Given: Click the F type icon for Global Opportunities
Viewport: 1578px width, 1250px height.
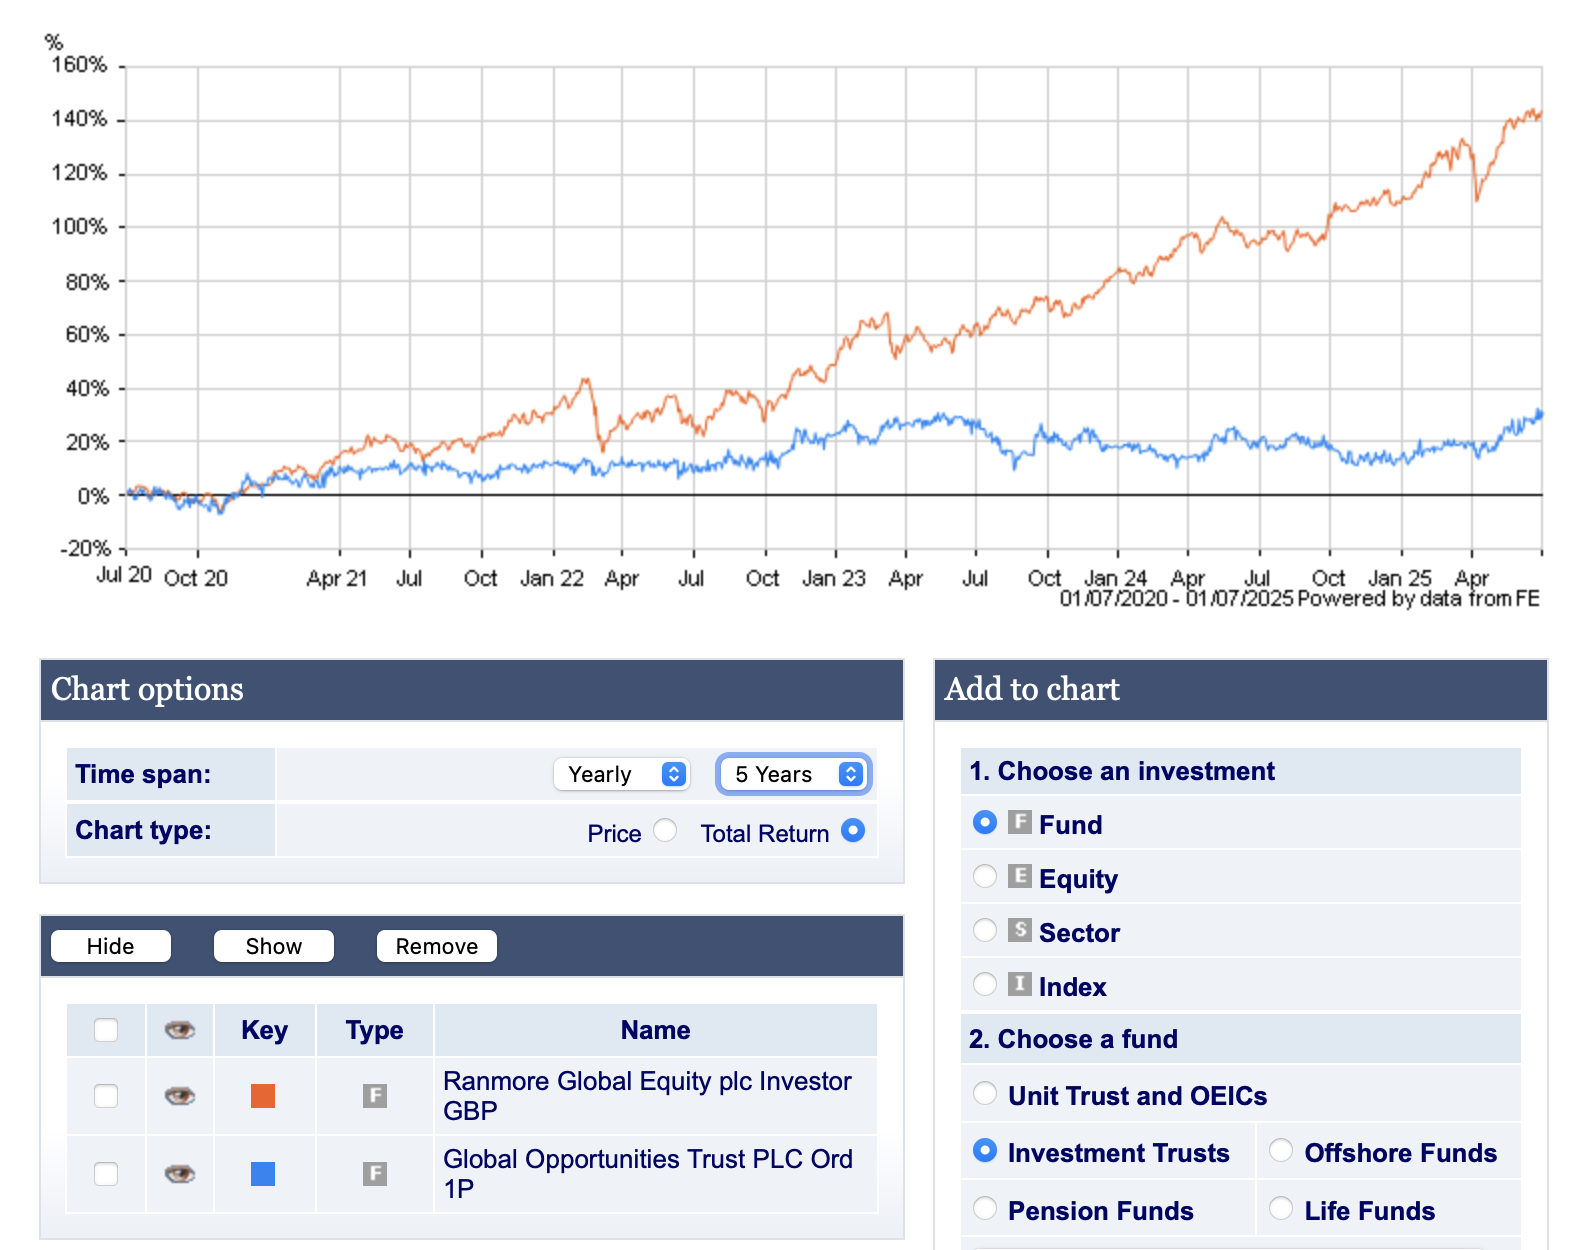Looking at the screenshot, I should point(375,1174).
